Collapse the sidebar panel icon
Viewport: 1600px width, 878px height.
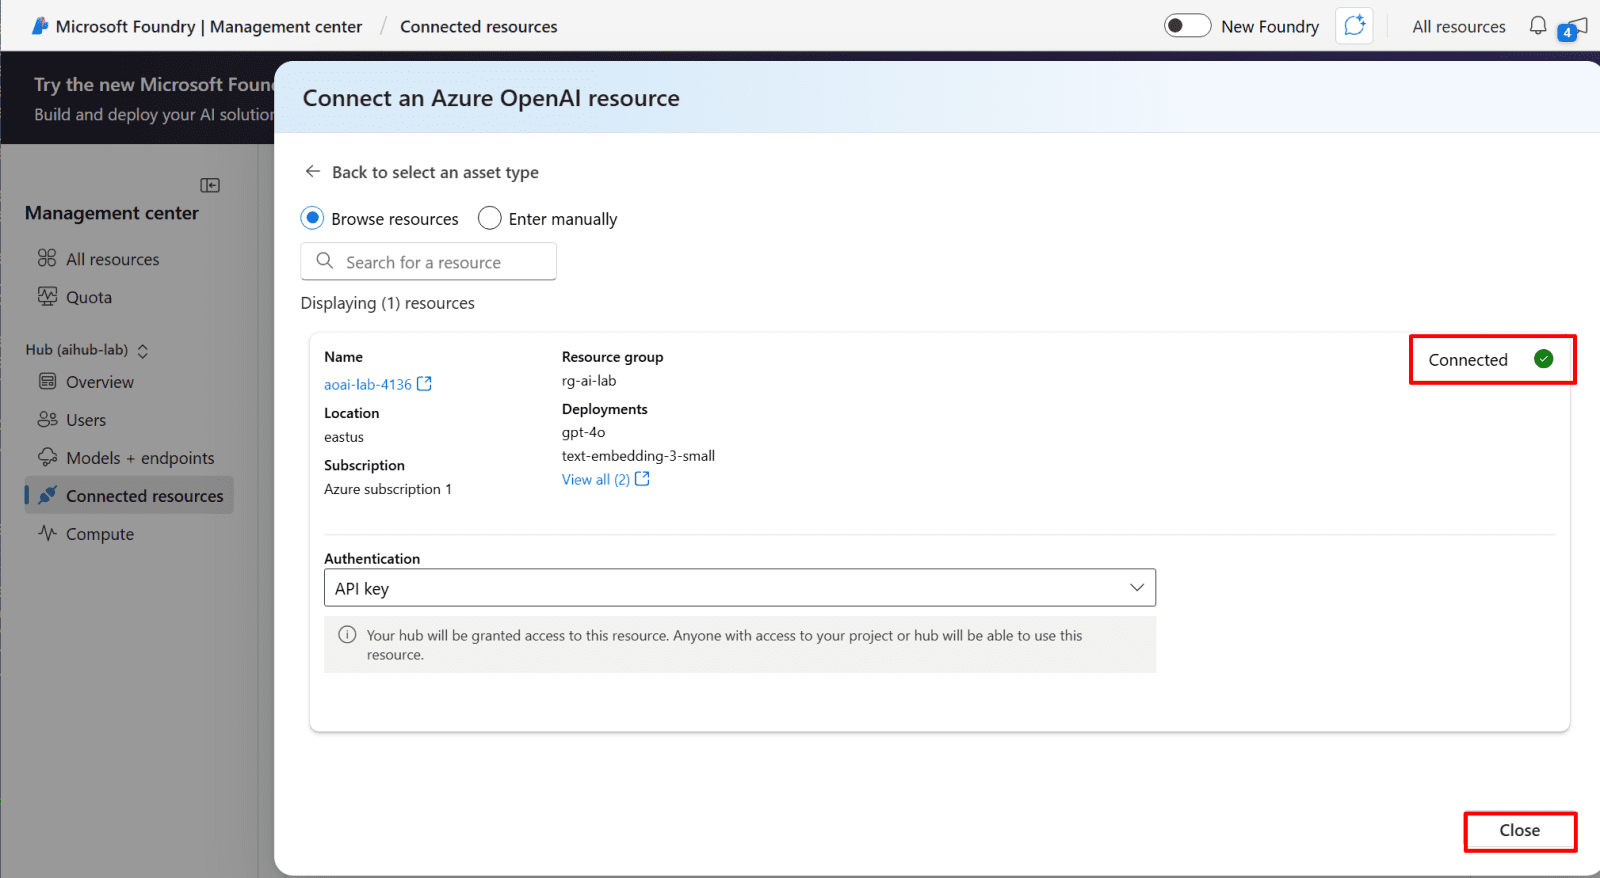tap(210, 185)
